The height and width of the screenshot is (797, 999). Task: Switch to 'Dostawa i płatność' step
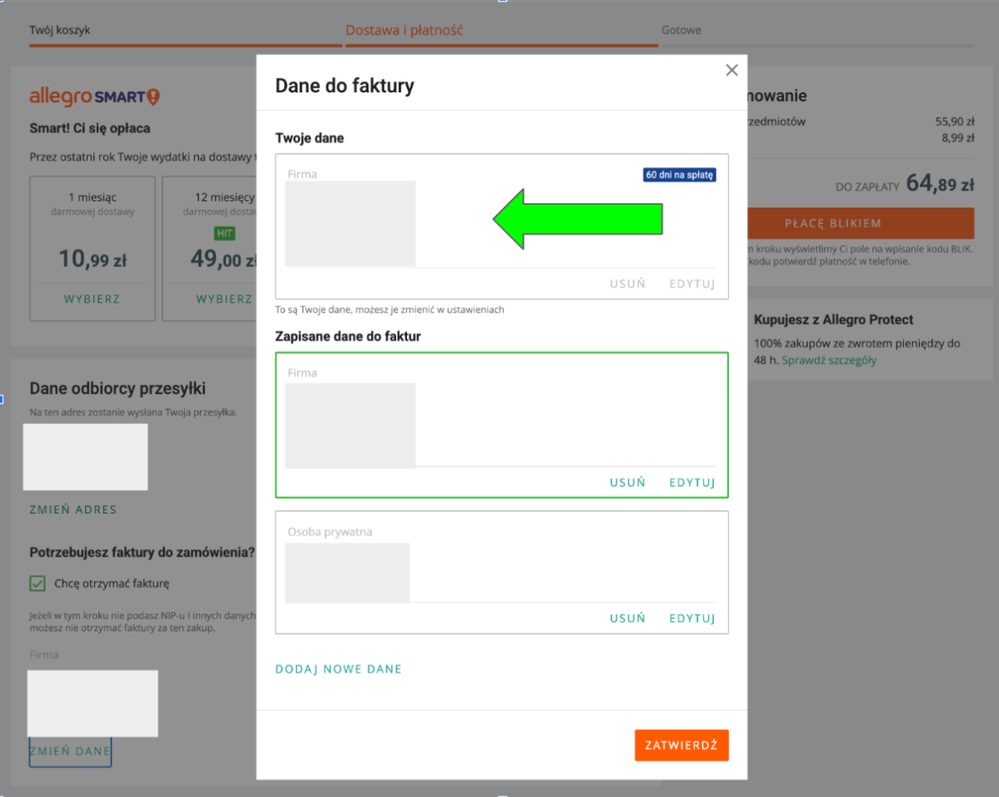(x=404, y=30)
